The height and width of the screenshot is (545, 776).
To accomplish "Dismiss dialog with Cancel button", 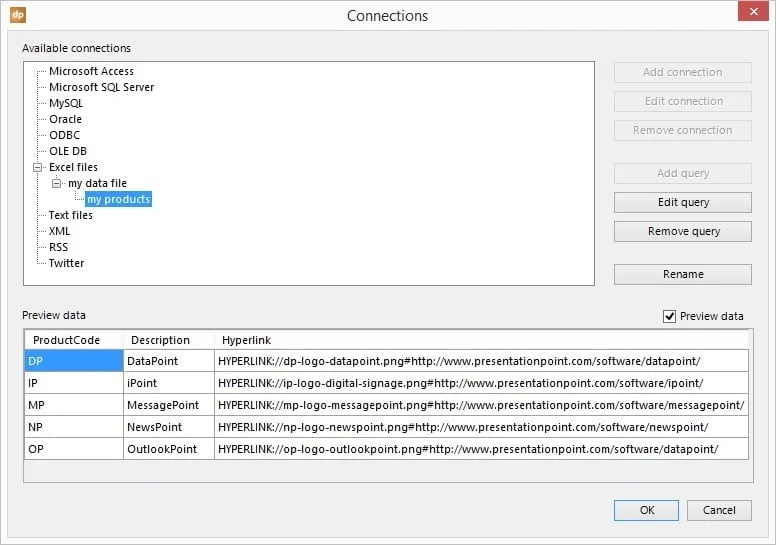I will tap(719, 510).
